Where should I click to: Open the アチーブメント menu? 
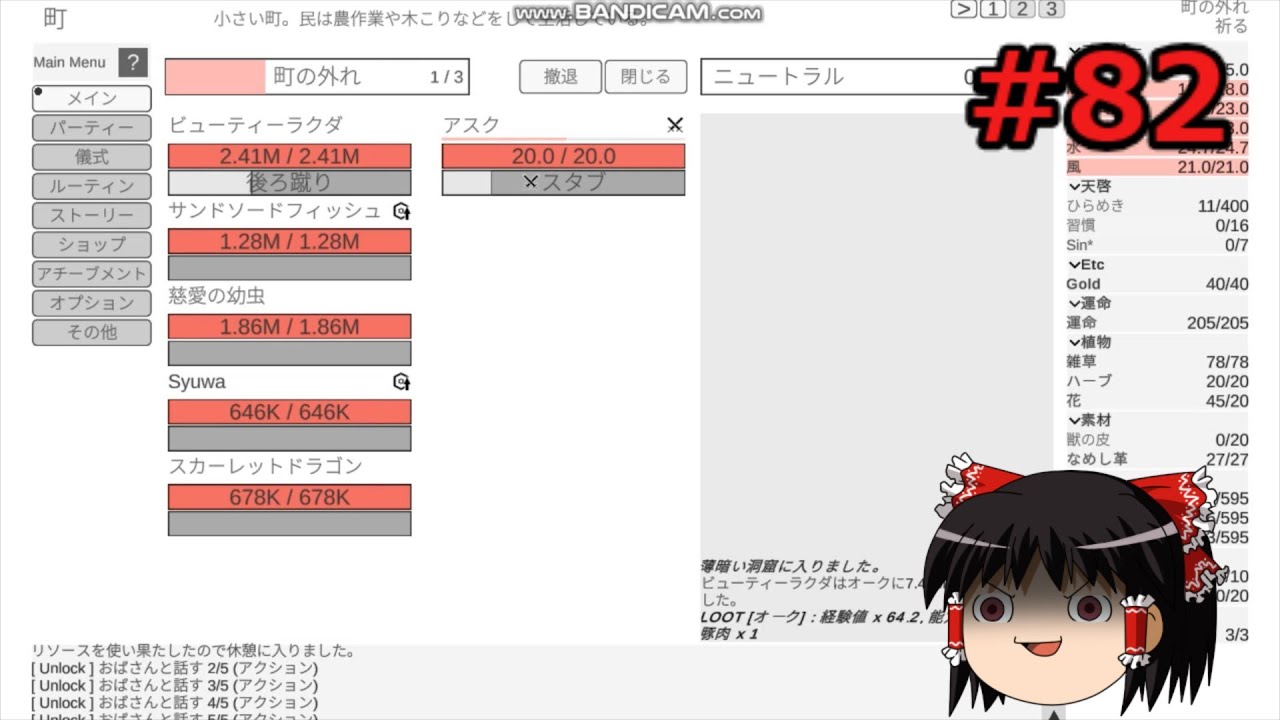(x=92, y=273)
